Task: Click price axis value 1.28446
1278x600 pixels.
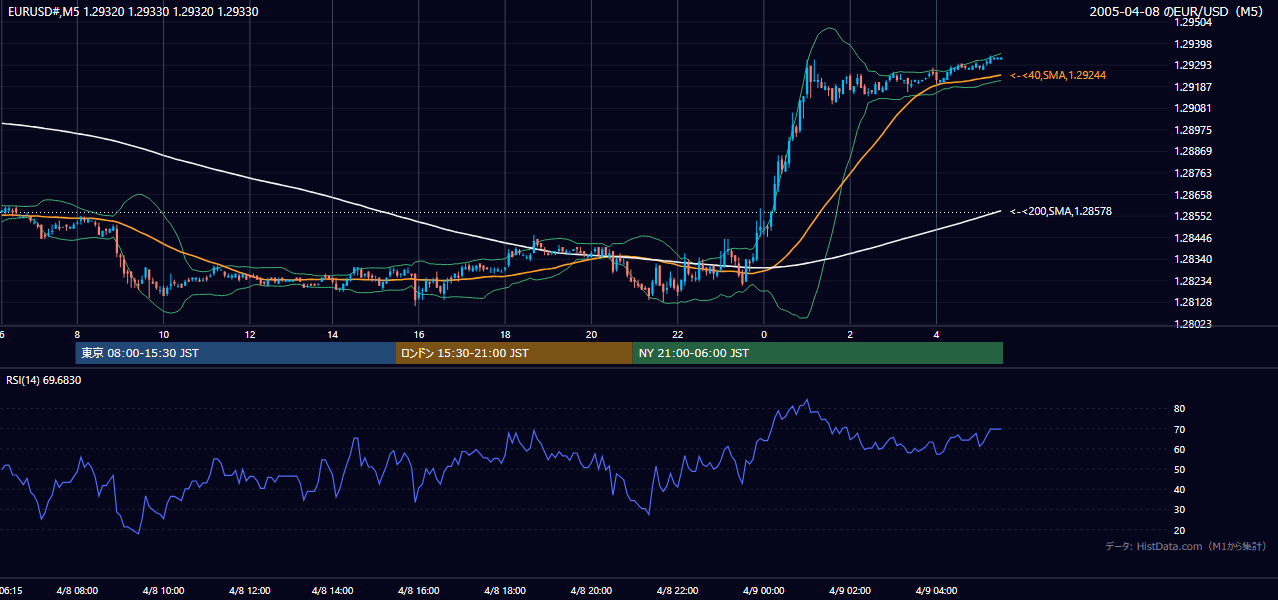Action: [x=1192, y=238]
